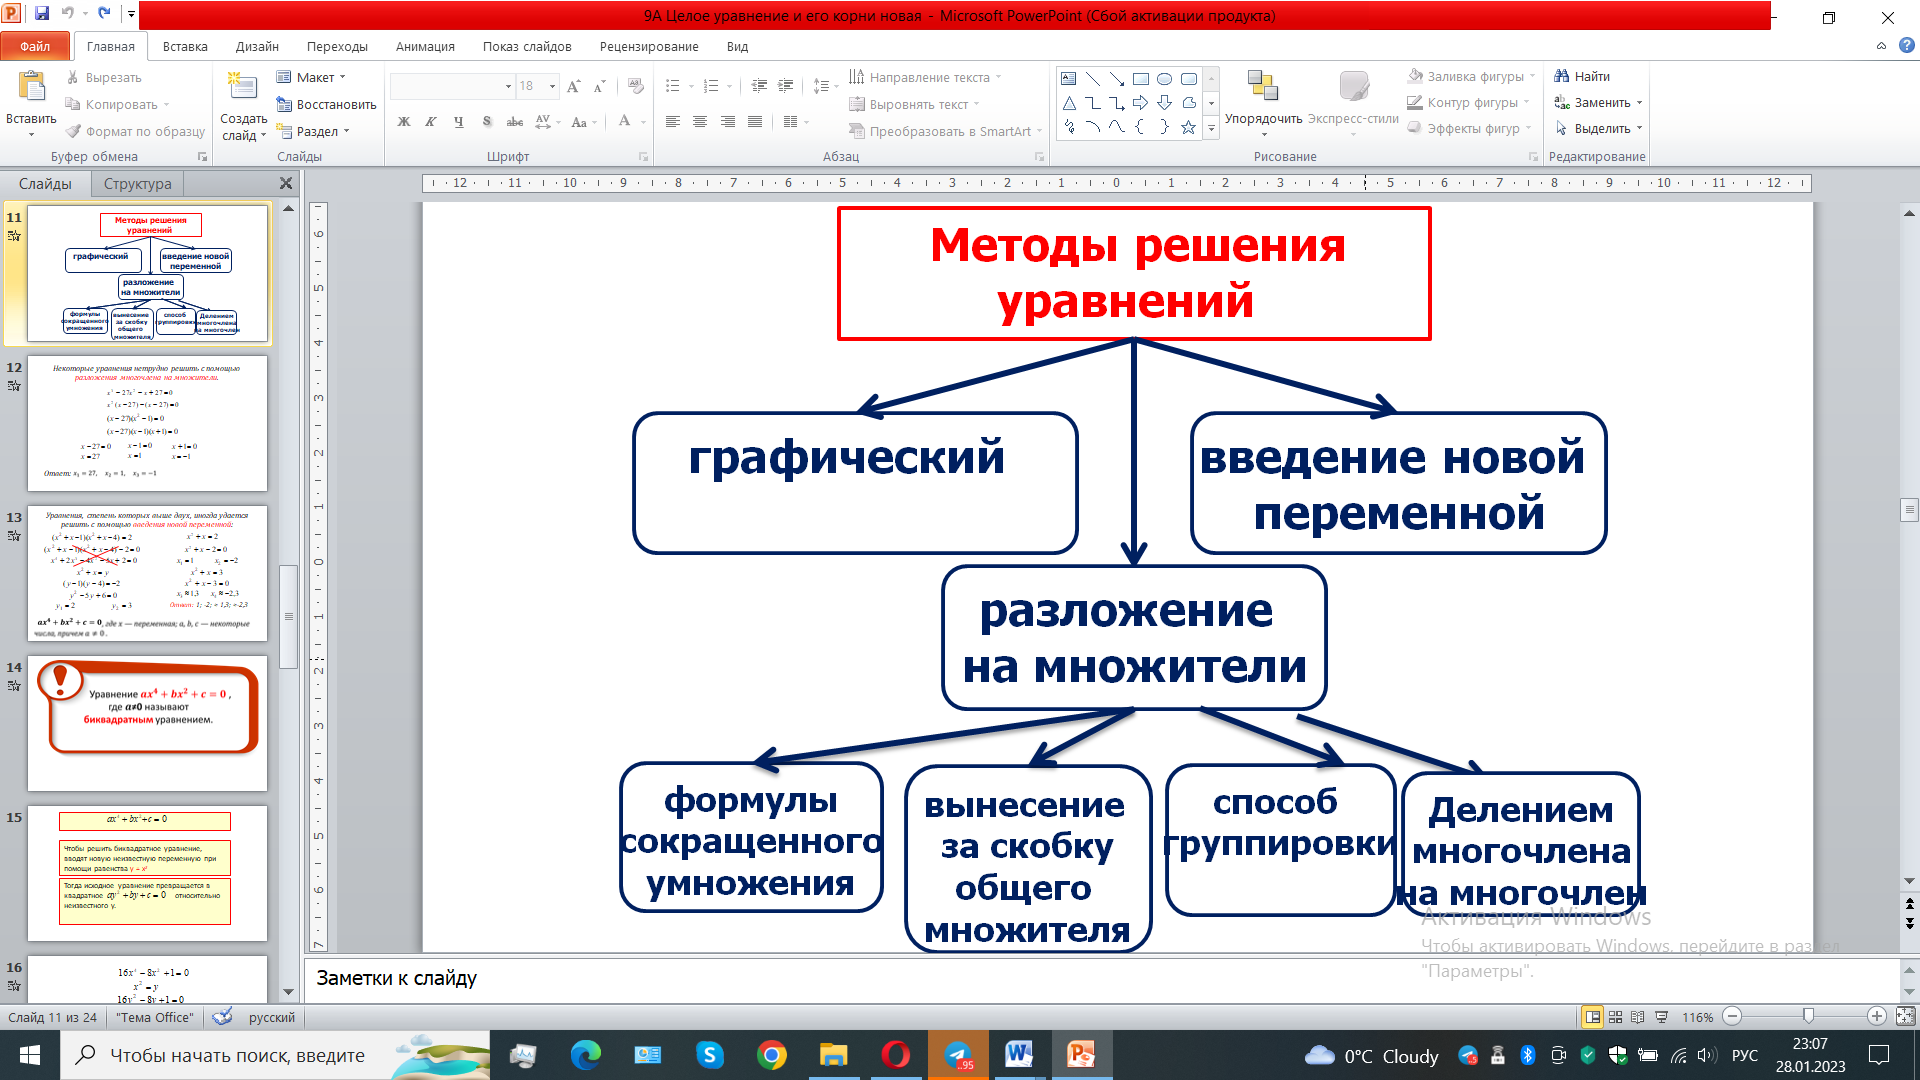Align text right in paragraph group
This screenshot has width=1920, height=1080.
tap(727, 122)
